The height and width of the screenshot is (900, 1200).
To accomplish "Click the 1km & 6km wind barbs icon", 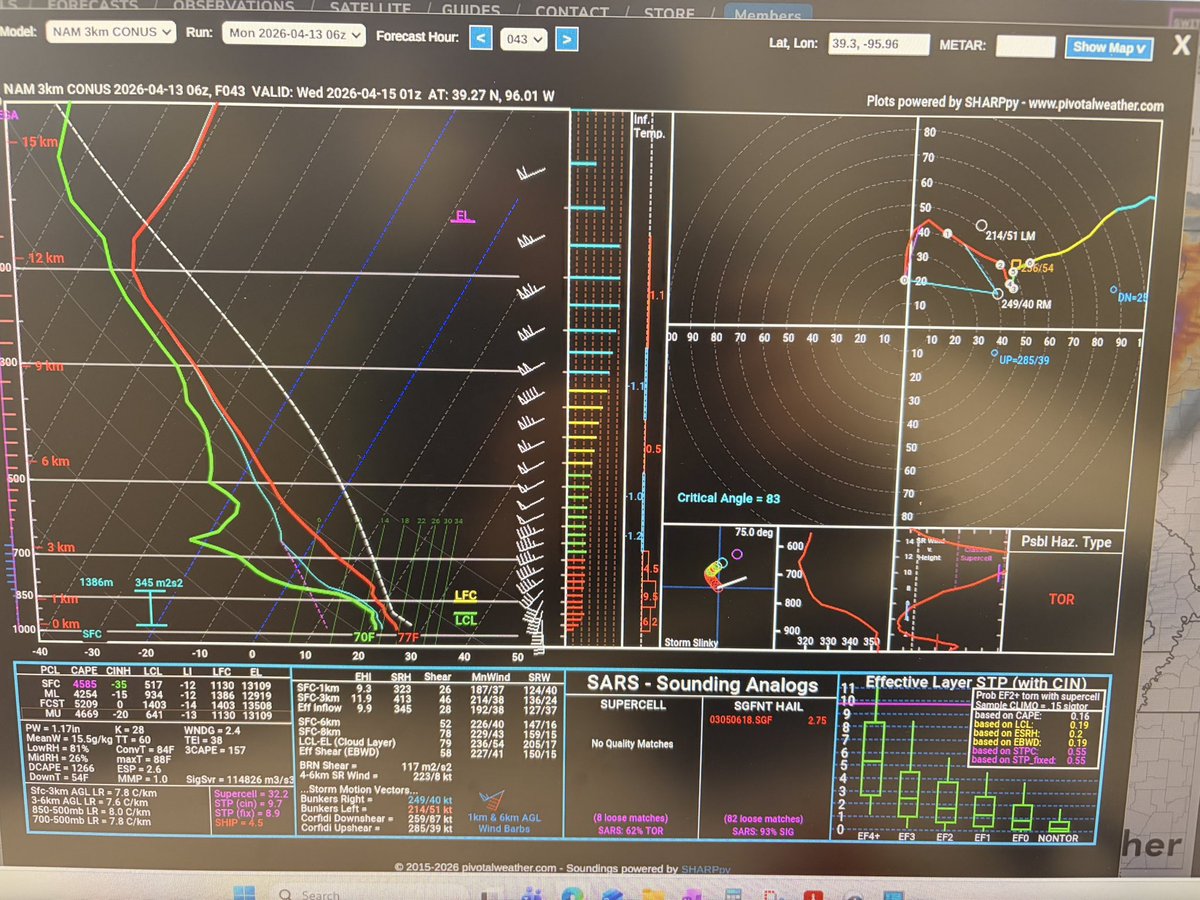I will (493, 798).
